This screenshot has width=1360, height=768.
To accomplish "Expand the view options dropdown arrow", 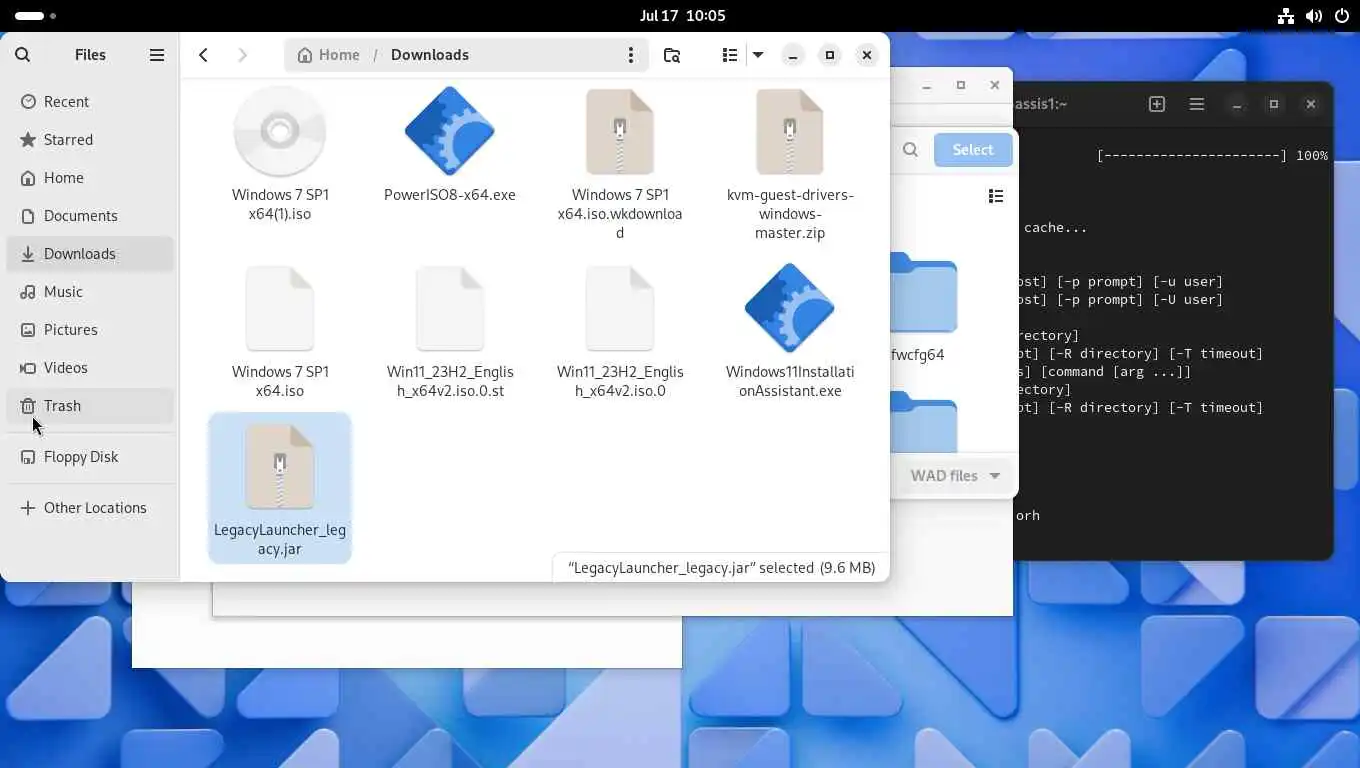I will pos(758,55).
